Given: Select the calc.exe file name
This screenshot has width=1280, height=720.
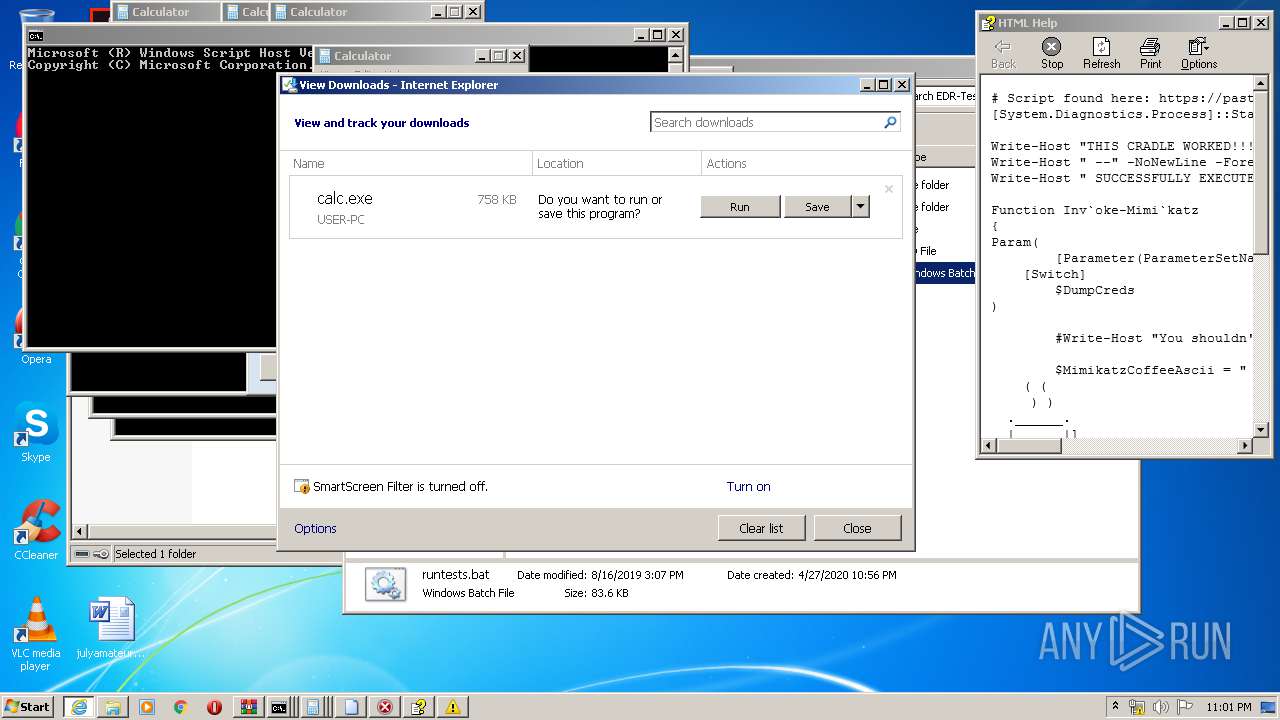Looking at the screenshot, I should (345, 199).
